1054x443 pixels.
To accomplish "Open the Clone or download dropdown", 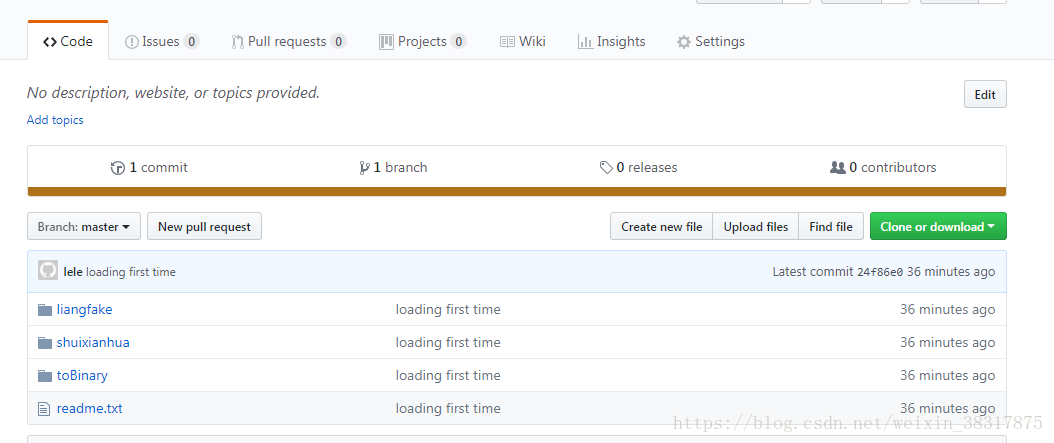I will (938, 227).
